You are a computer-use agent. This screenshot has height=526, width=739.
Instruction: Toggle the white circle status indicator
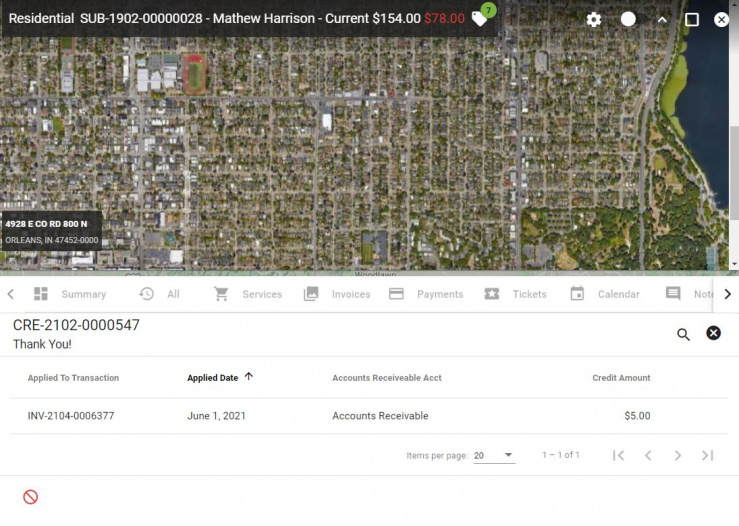[628, 19]
